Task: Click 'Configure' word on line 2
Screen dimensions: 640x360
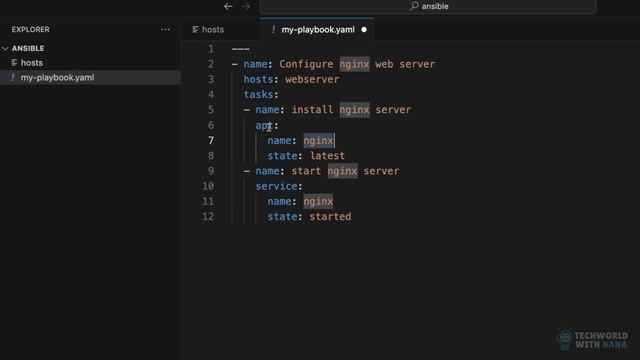Action: click(306, 64)
